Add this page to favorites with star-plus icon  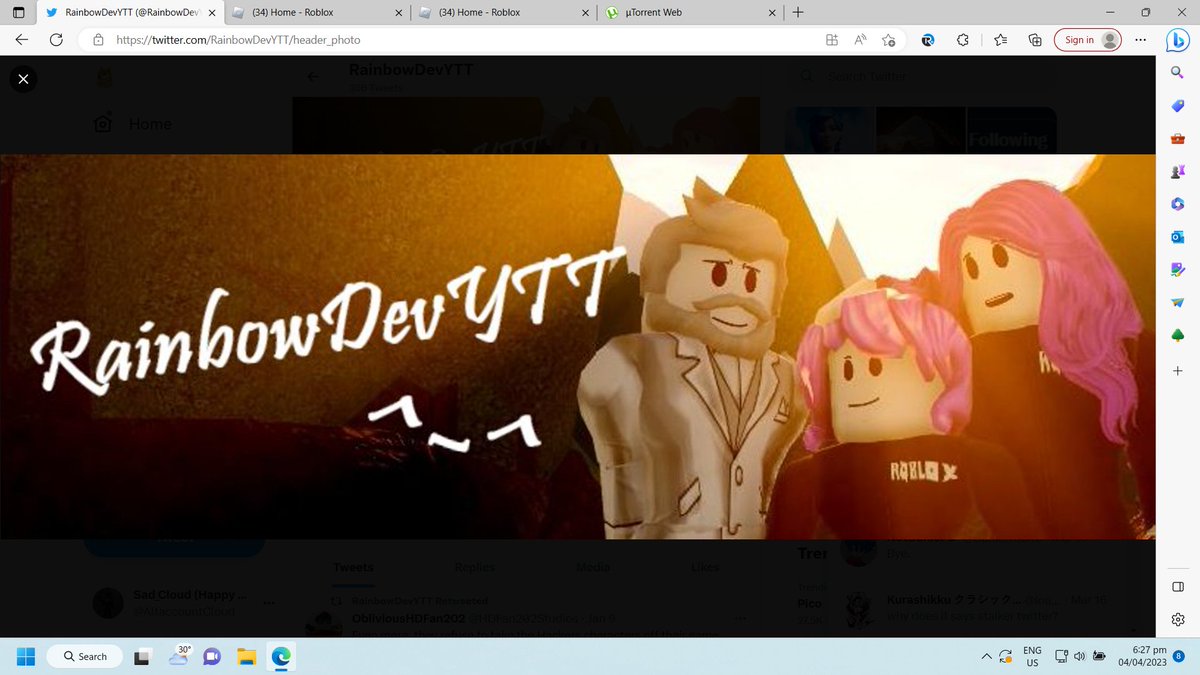888,40
